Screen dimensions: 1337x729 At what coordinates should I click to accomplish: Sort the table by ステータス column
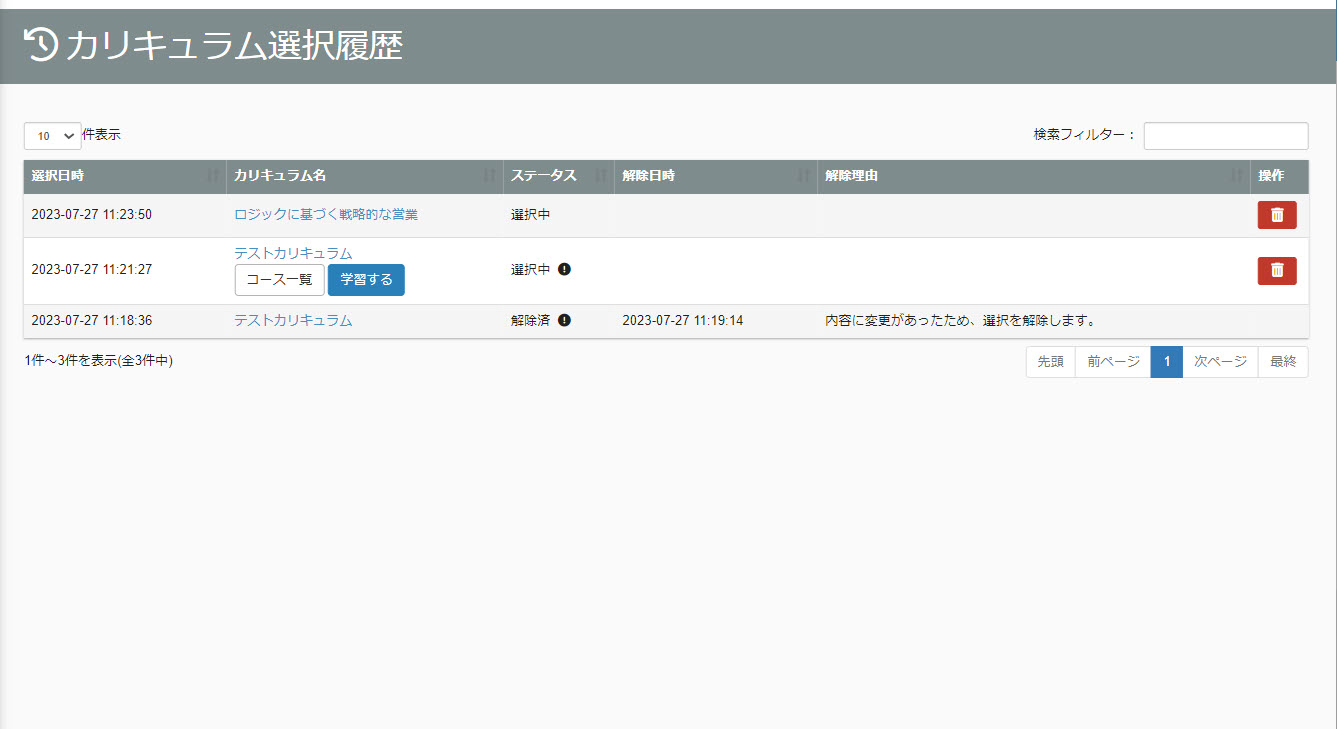click(558, 176)
